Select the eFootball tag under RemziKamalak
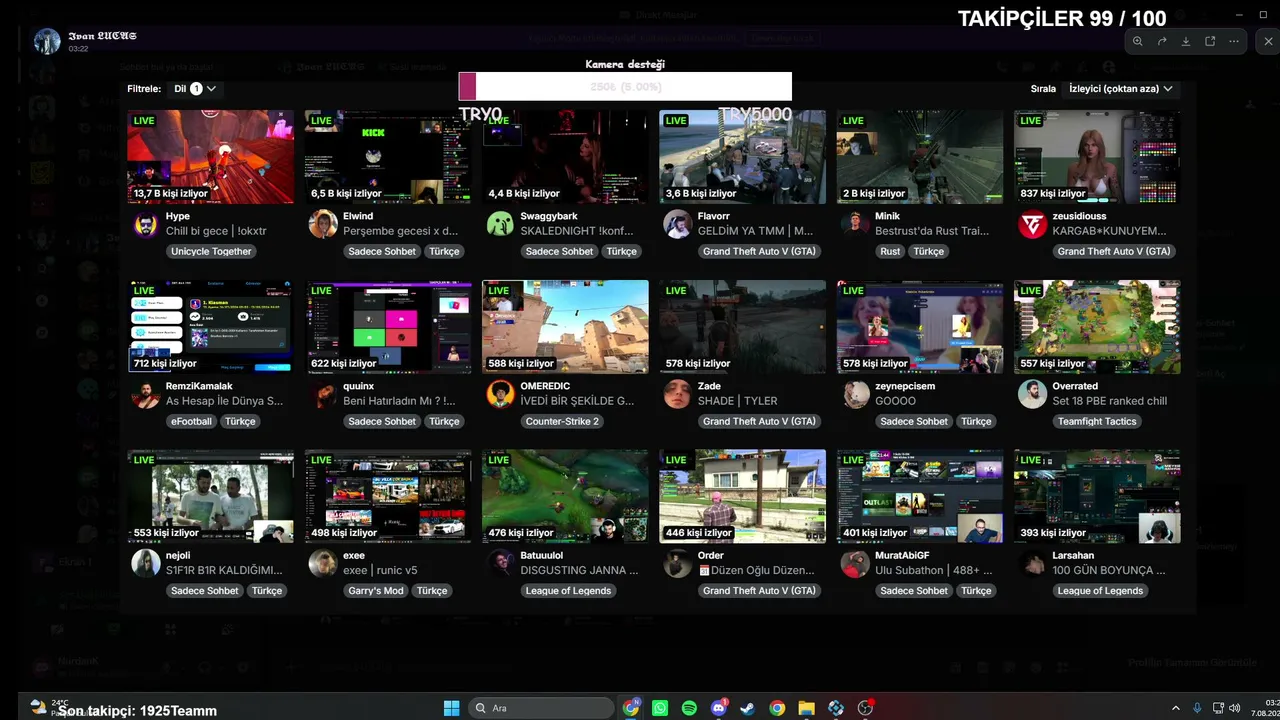Viewport: 1280px width, 720px height. click(191, 422)
